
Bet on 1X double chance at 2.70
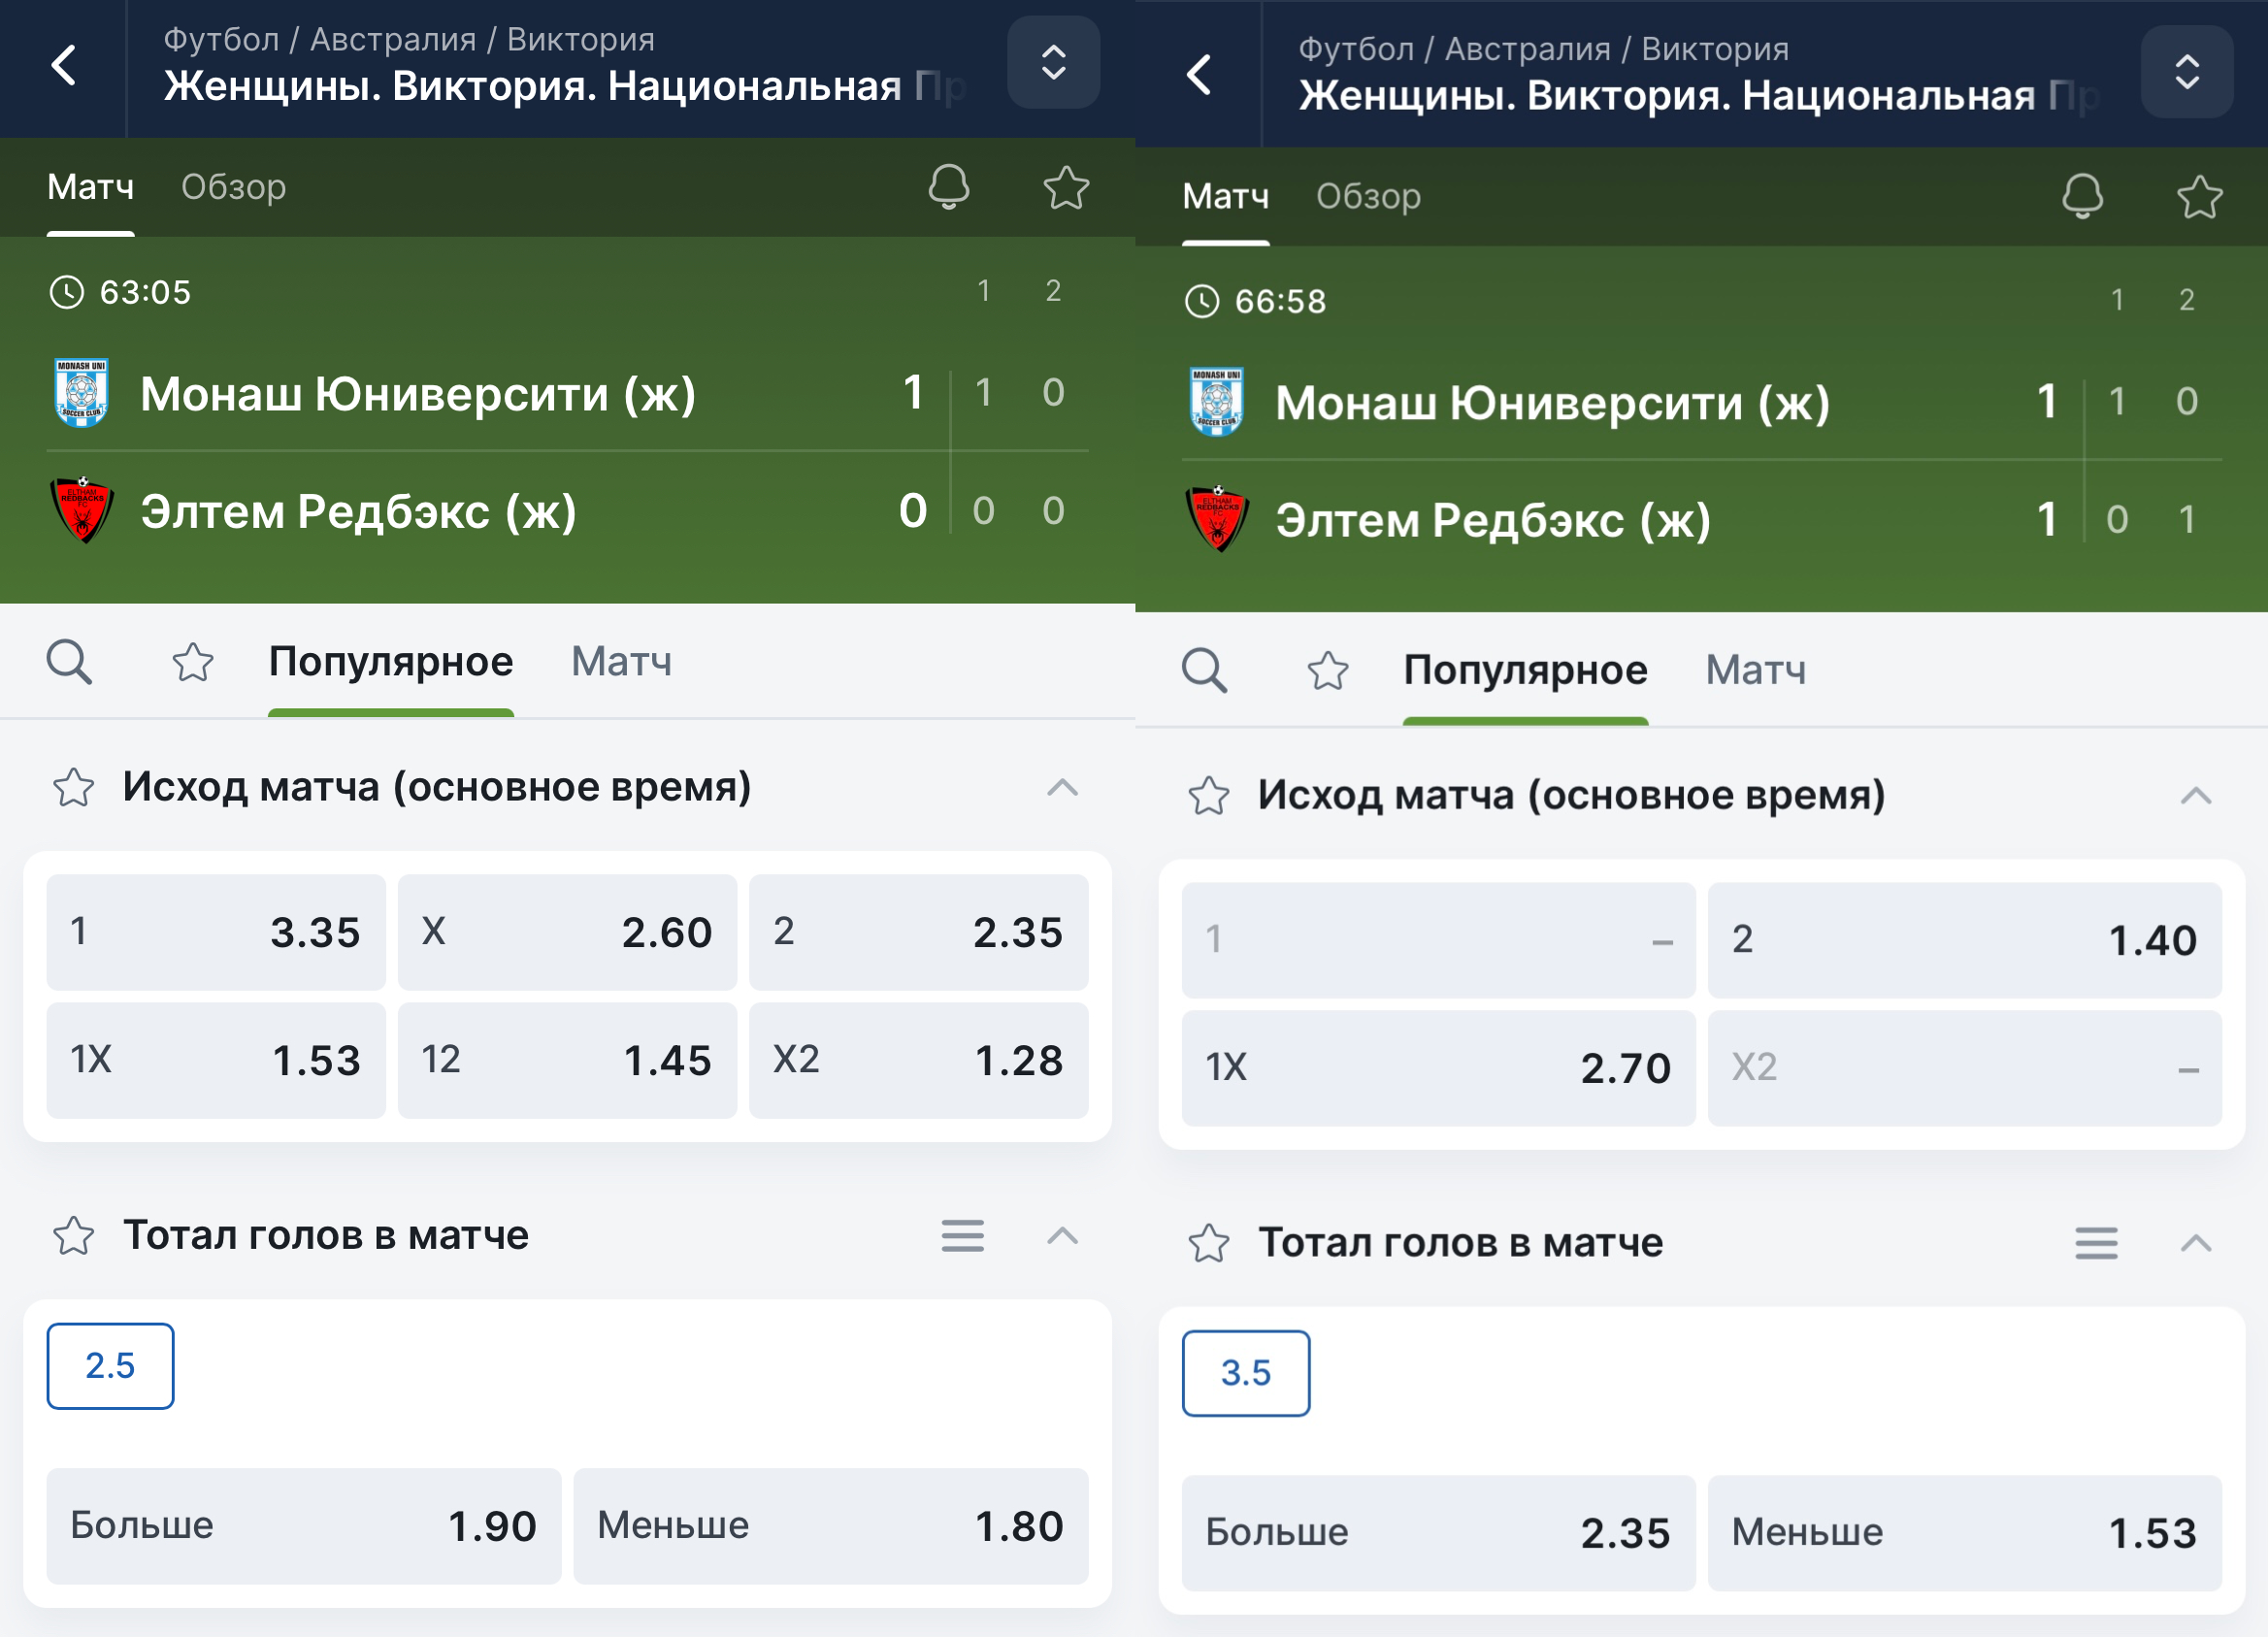click(1438, 1068)
